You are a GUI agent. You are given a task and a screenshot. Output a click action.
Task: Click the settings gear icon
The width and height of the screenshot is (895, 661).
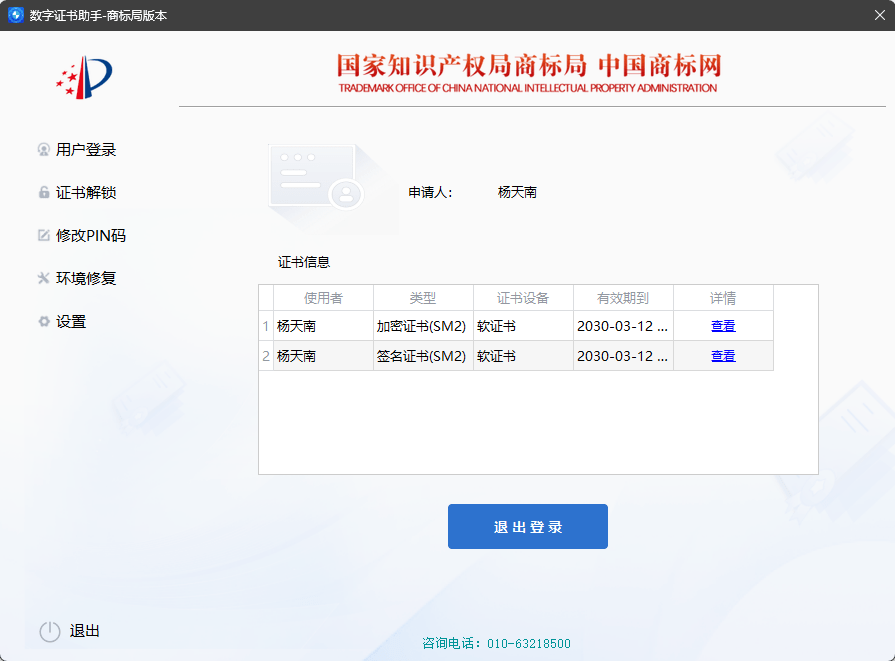coord(44,321)
